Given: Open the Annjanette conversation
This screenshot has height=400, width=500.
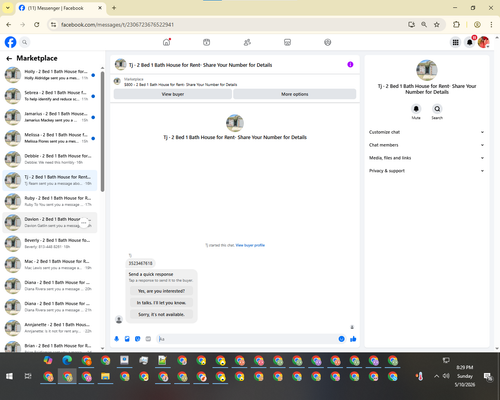Looking at the screenshot, I should [50, 328].
